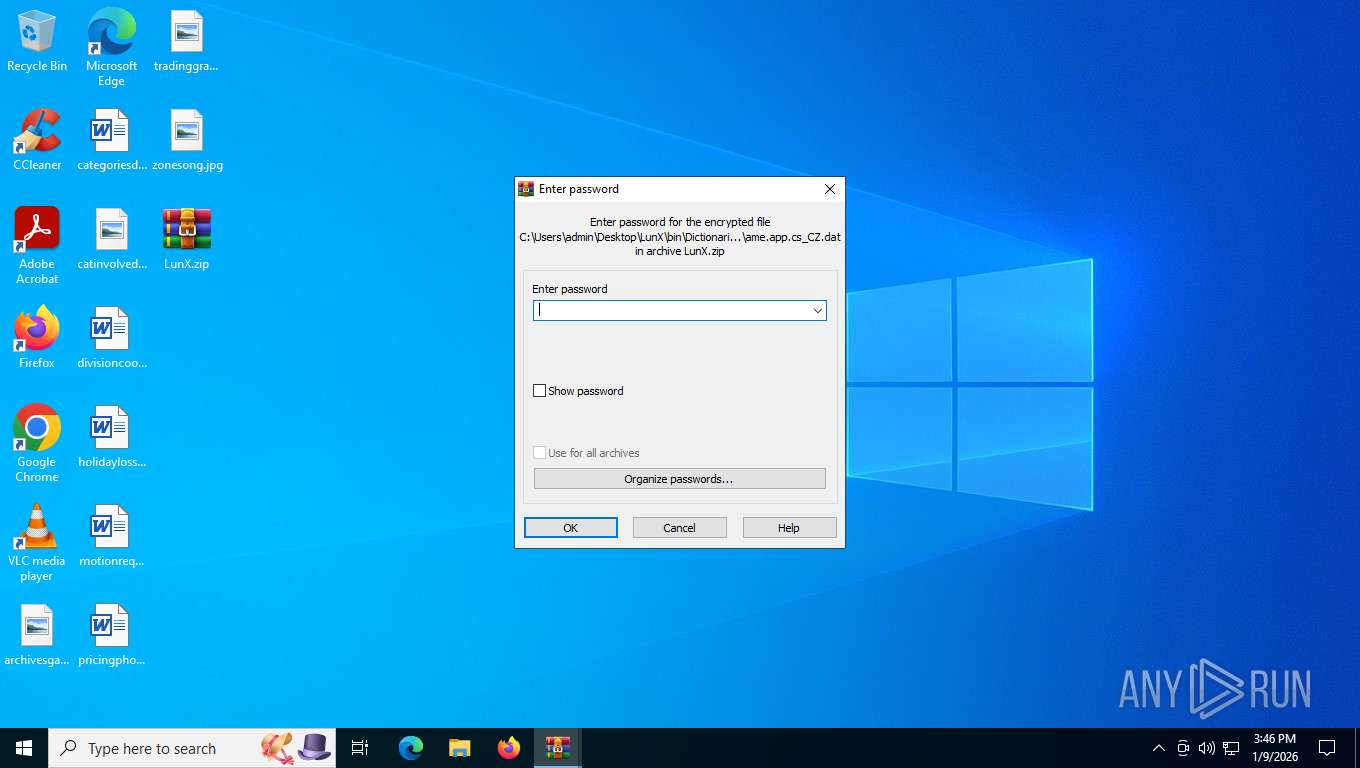The width and height of the screenshot is (1360, 768).
Task: Click the WinRAR icon in dialog title bar
Action: (x=526, y=189)
